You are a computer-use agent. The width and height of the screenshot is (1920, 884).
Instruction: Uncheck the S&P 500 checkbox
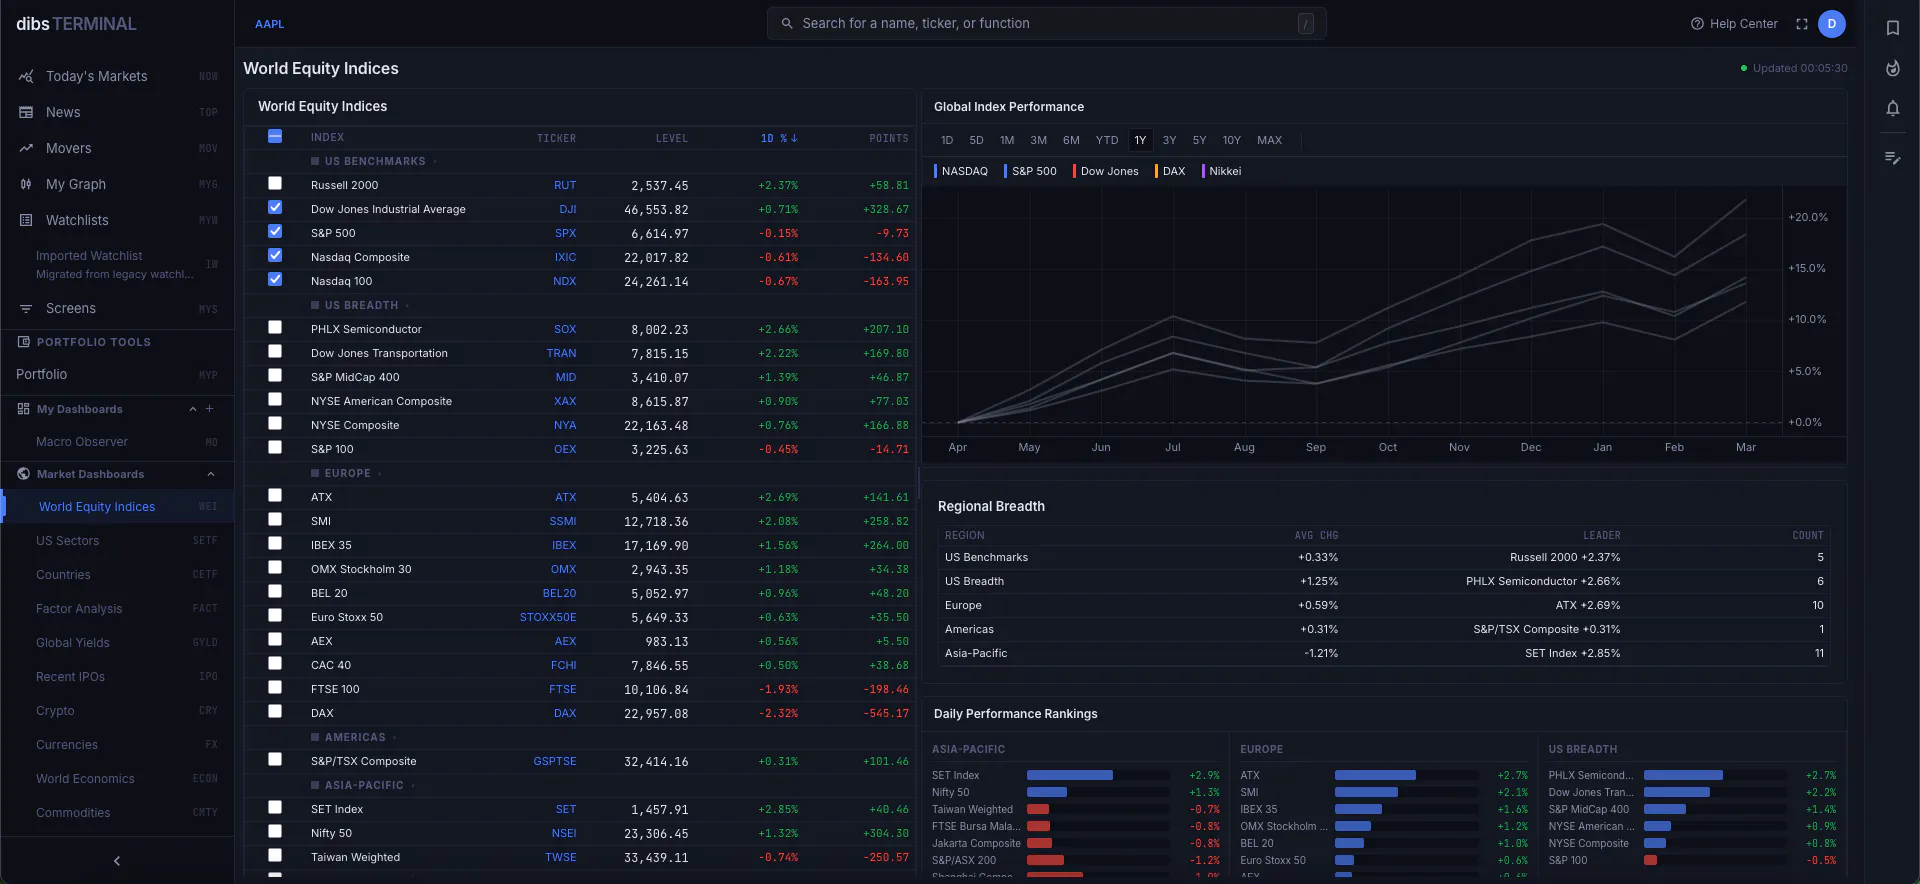tap(275, 231)
